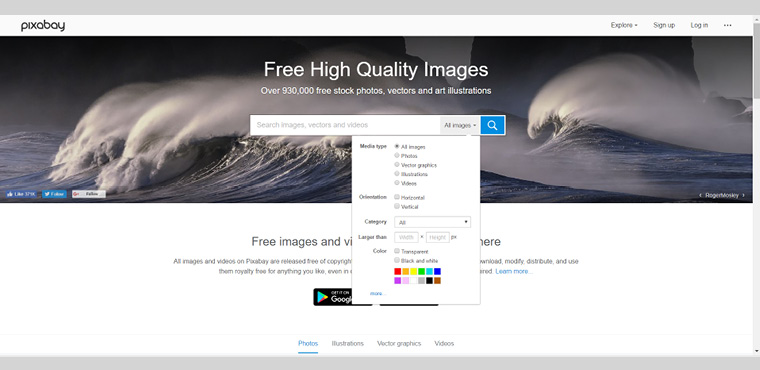Enable the Transparent color checkbox
760x370 pixels.
click(x=397, y=251)
